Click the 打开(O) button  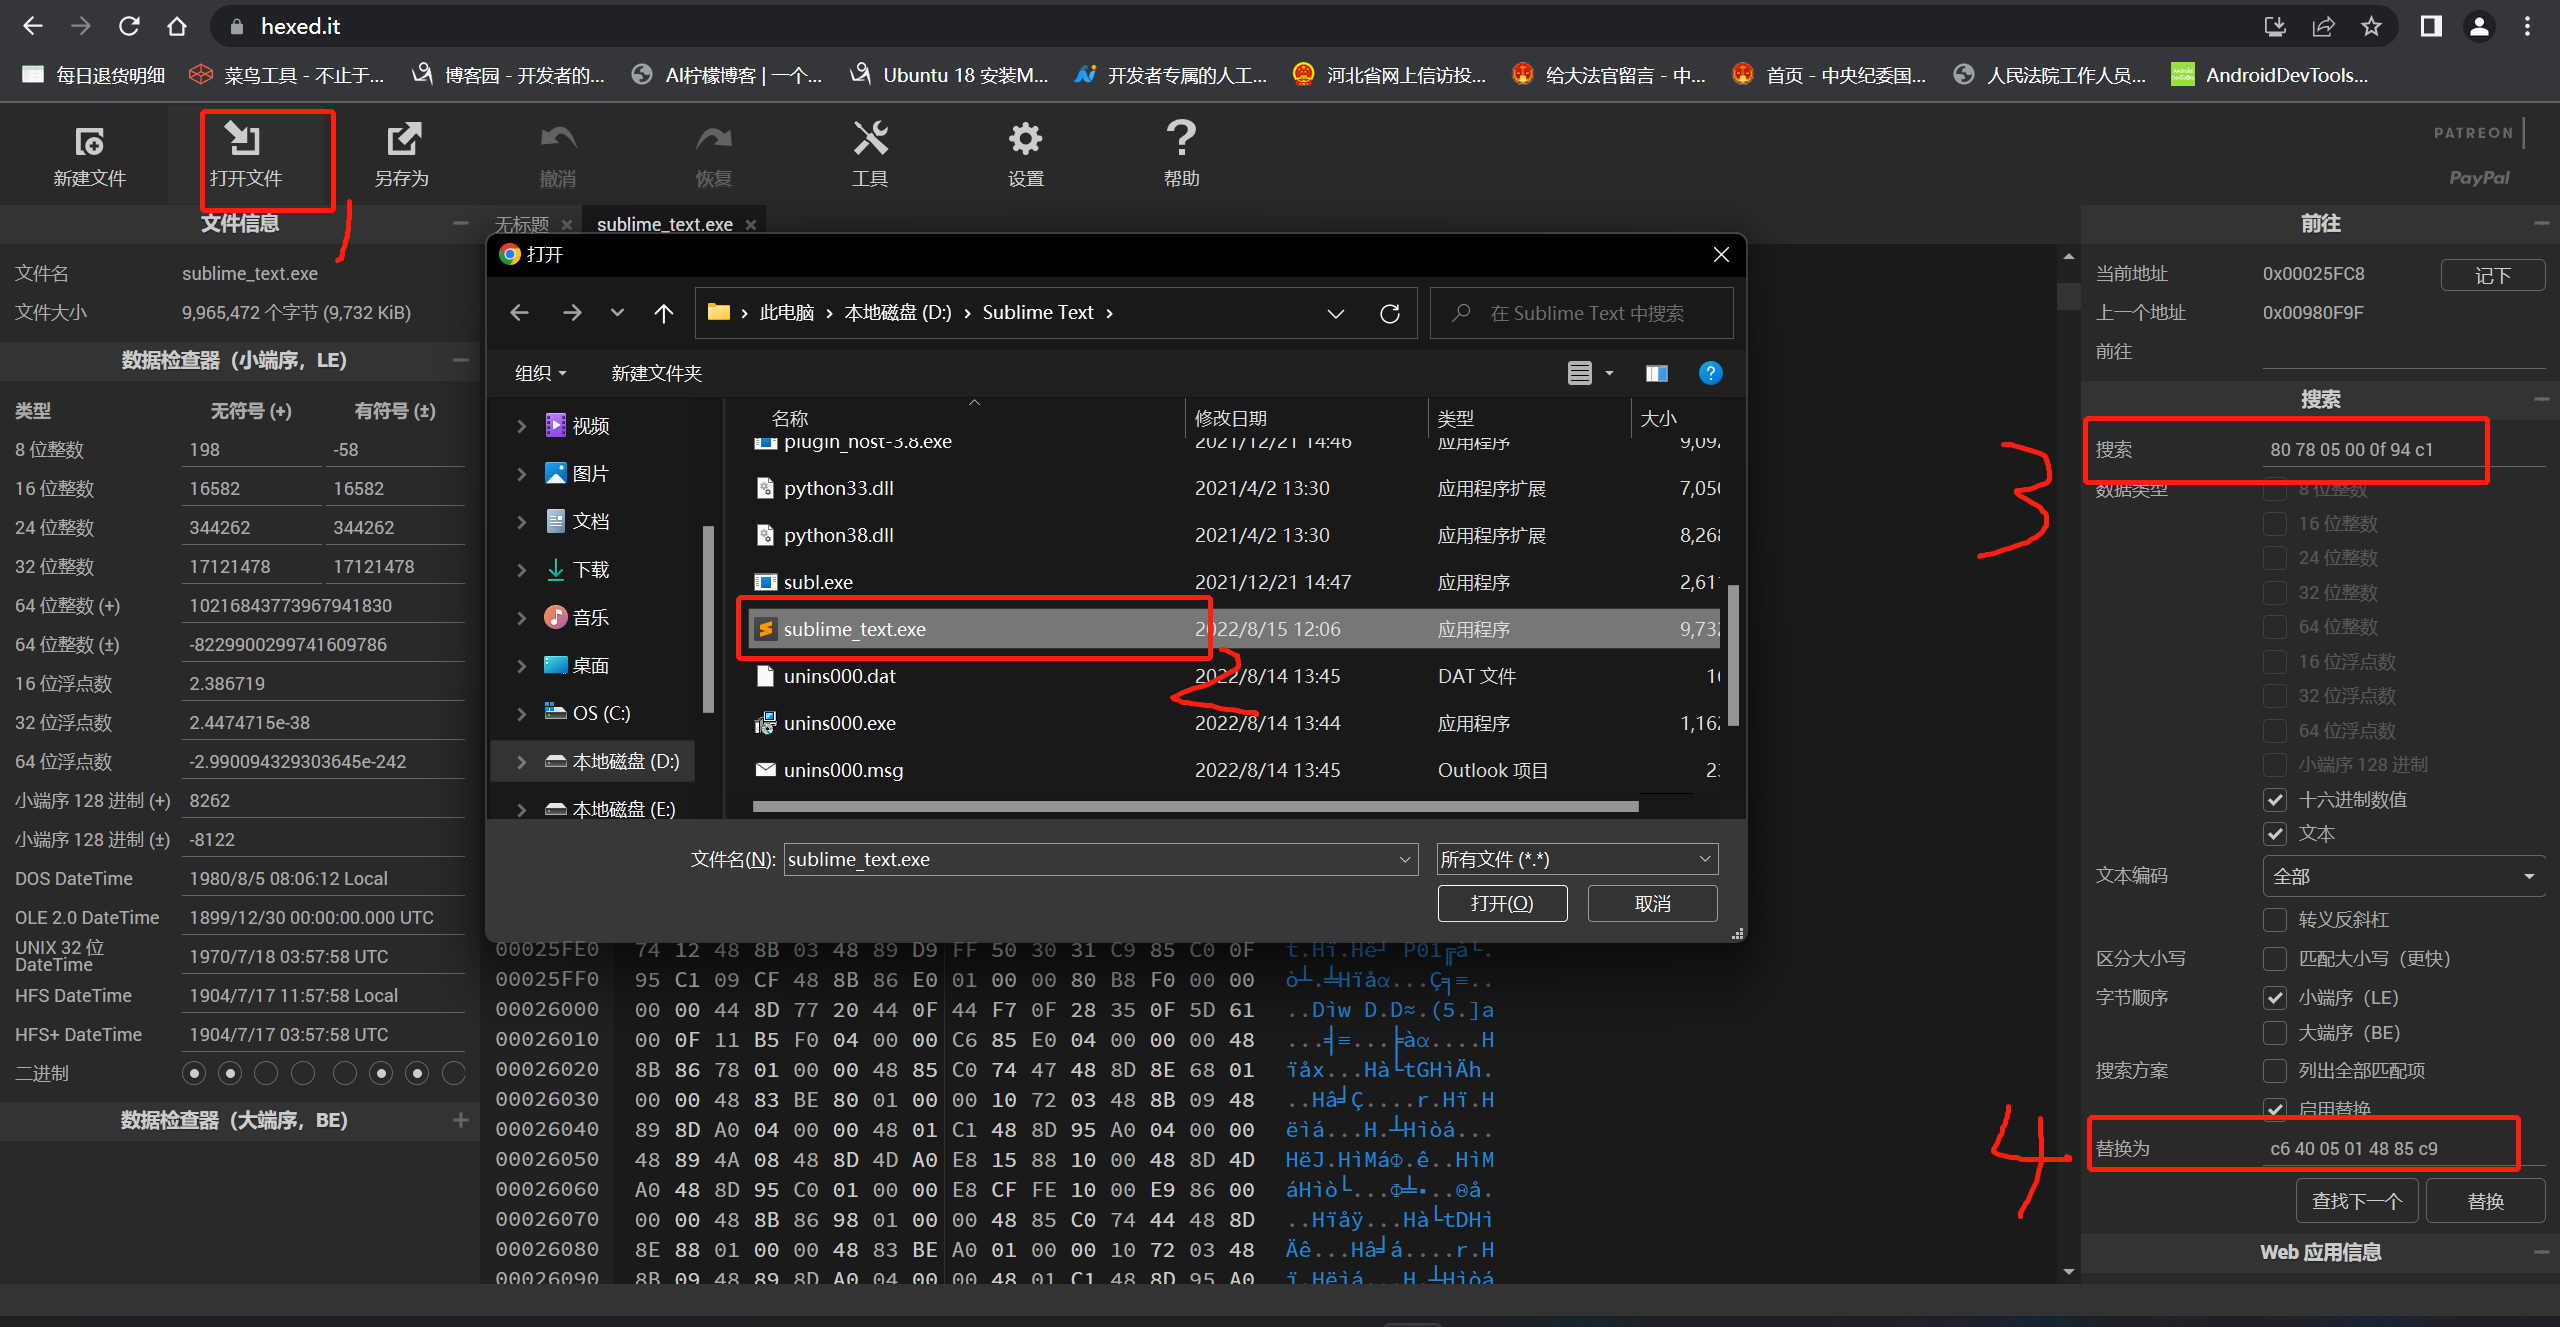coord(1501,904)
